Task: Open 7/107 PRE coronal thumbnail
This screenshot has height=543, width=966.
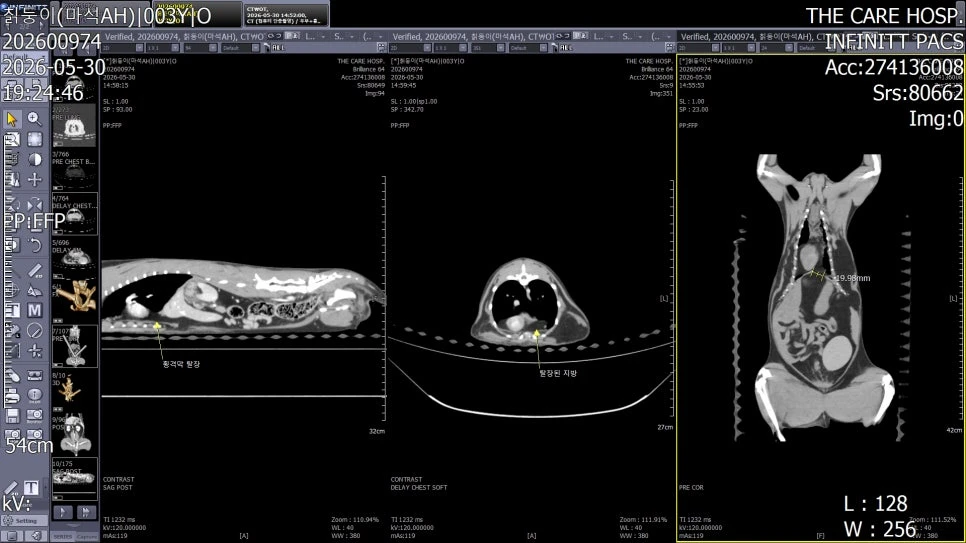Action: point(74,347)
